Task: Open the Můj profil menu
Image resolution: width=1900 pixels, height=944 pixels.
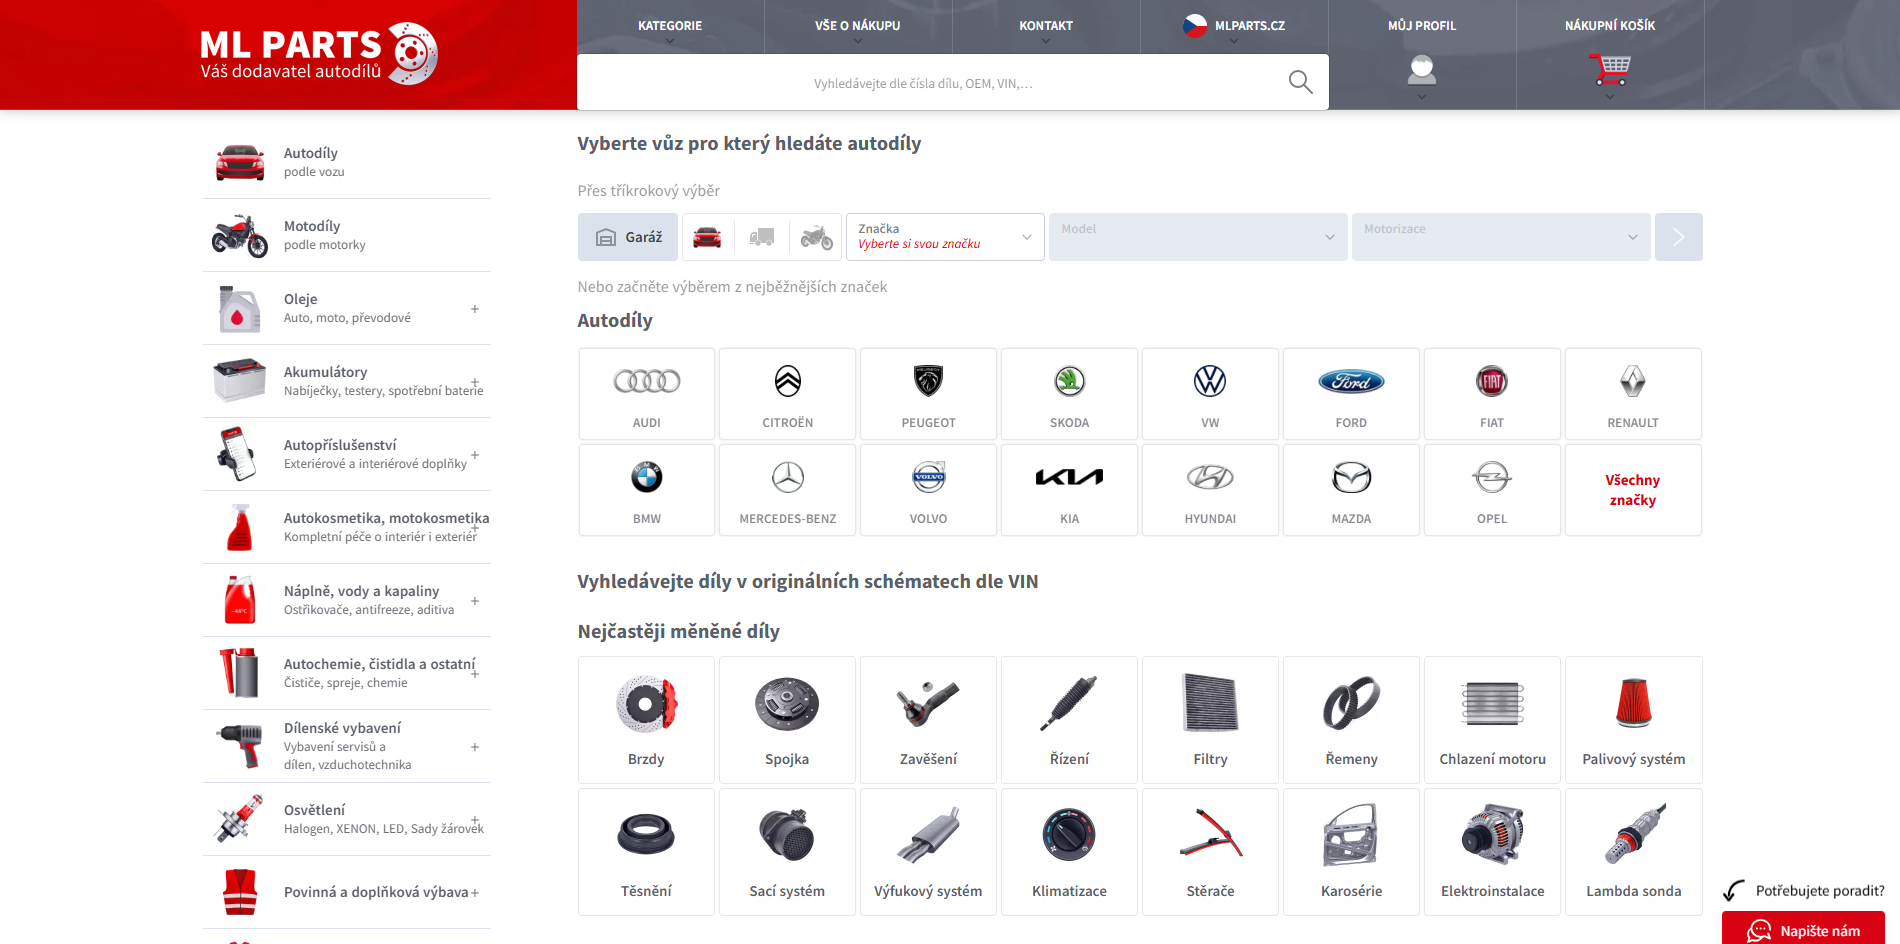Action: (1422, 27)
